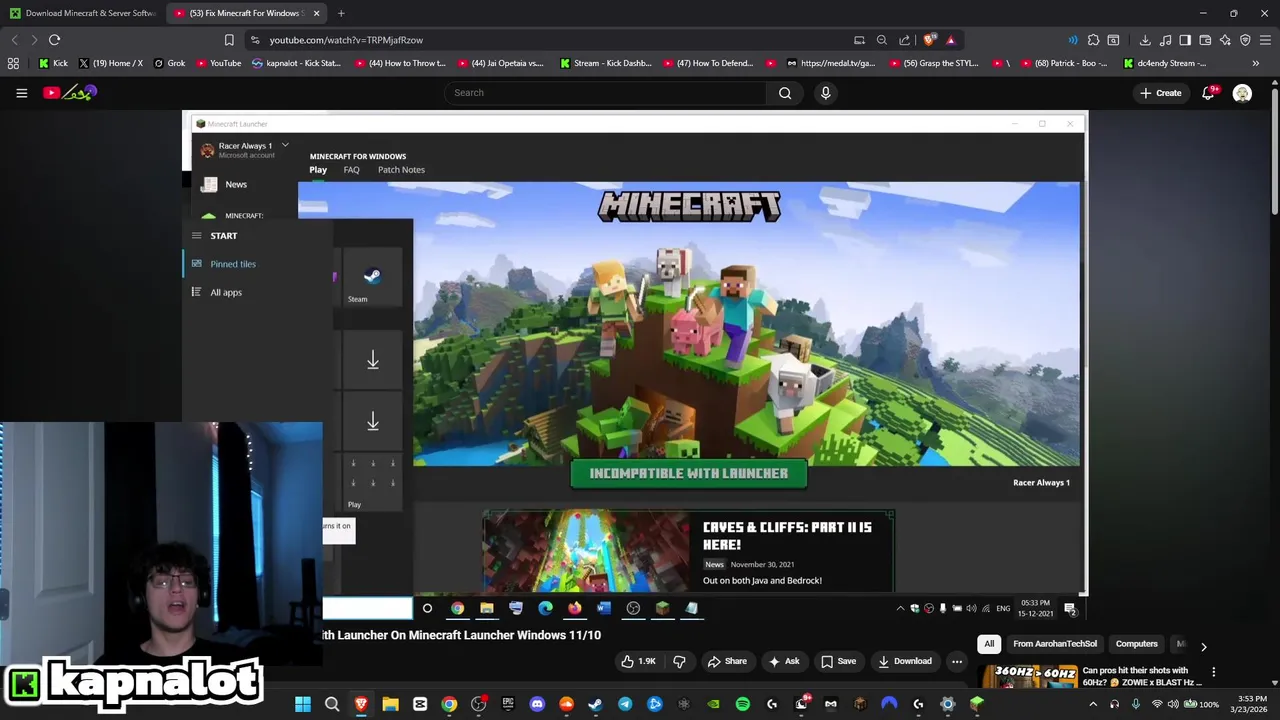Image resolution: width=1280 pixels, height=720 pixels.
Task: Click the page vertical scrollbar
Action: (x=1274, y=150)
